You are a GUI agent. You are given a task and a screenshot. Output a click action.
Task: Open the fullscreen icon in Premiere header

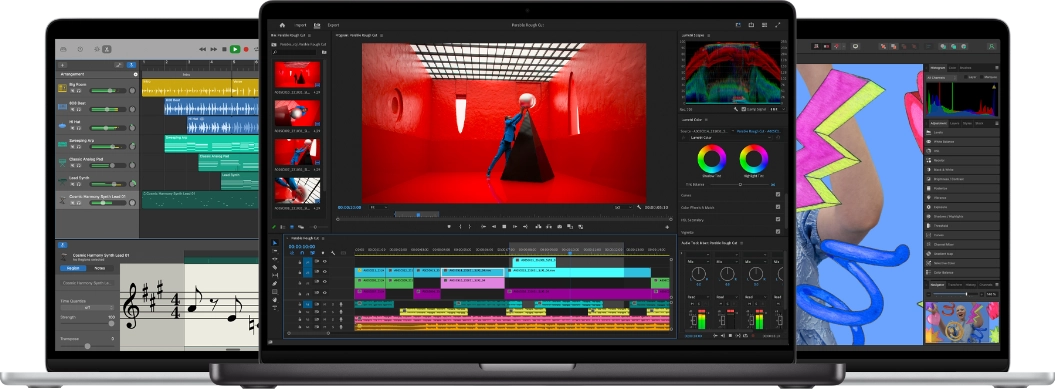coord(778,25)
